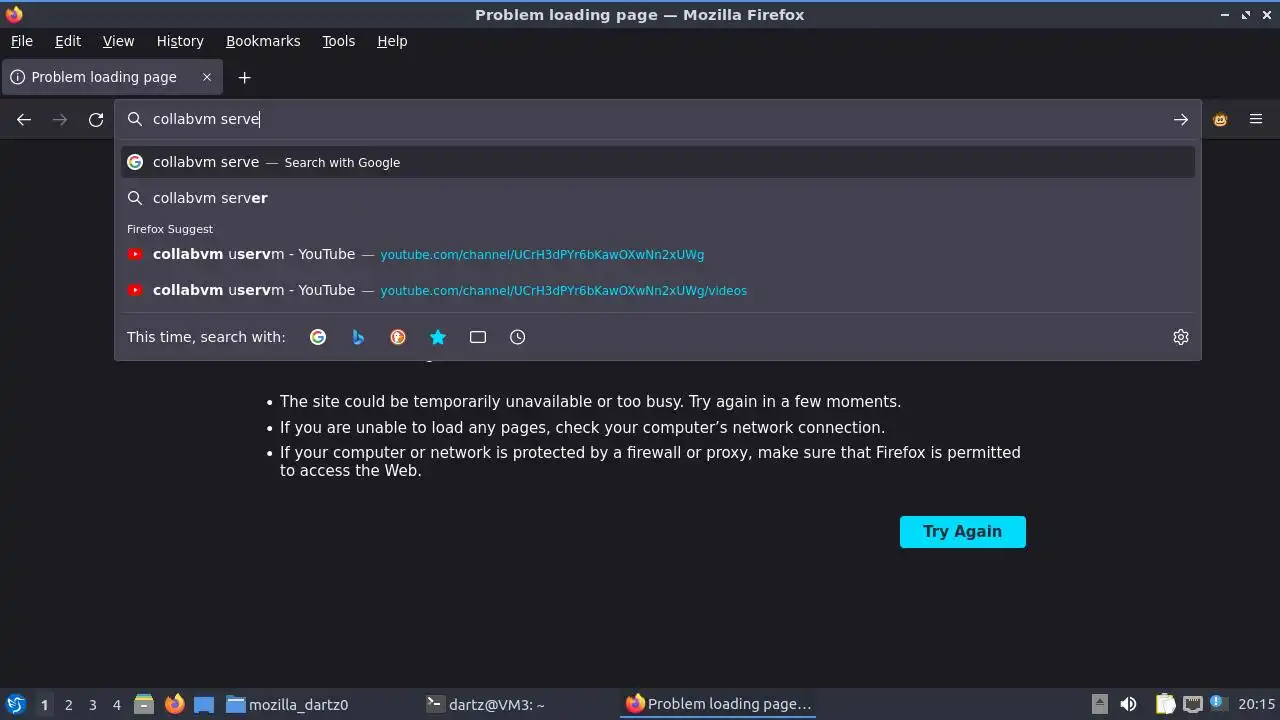
Task: Click the Problem loading page taskbar entry
Action: pyautogui.click(x=718, y=704)
